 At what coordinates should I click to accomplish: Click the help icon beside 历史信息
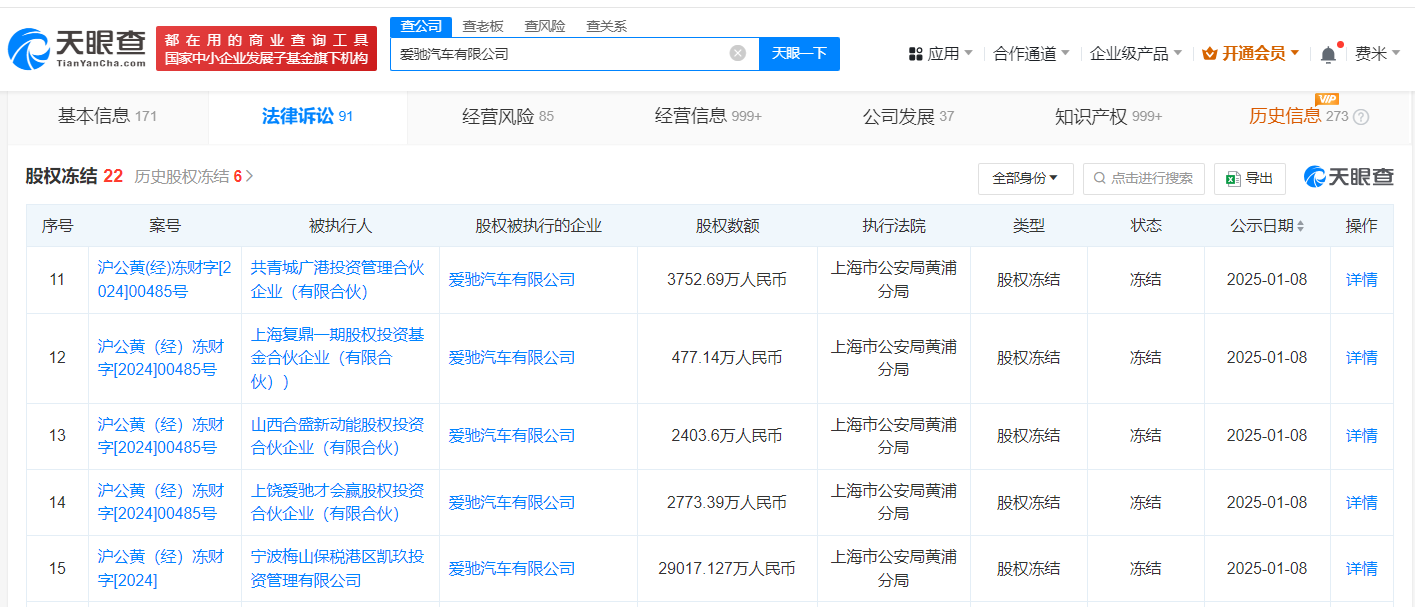(1361, 117)
